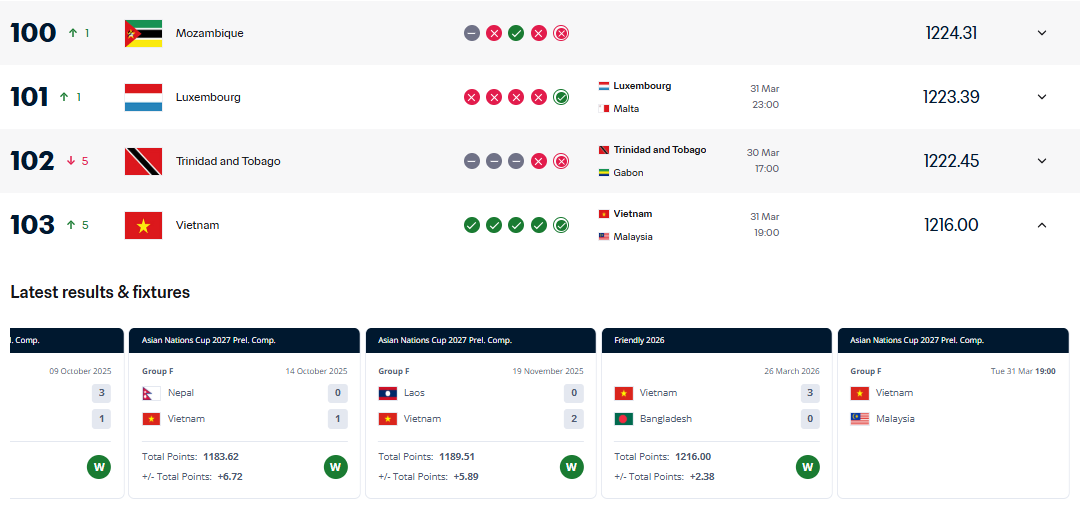This screenshot has height=507, width=1080.
Task: Click the green W badge on Nepal match card
Action: [336, 467]
